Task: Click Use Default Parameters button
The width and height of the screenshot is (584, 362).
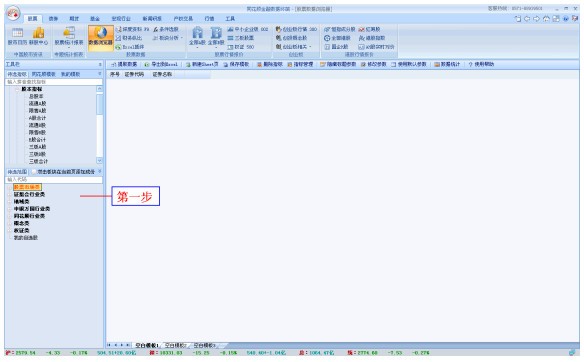Action: pyautogui.click(x=409, y=64)
